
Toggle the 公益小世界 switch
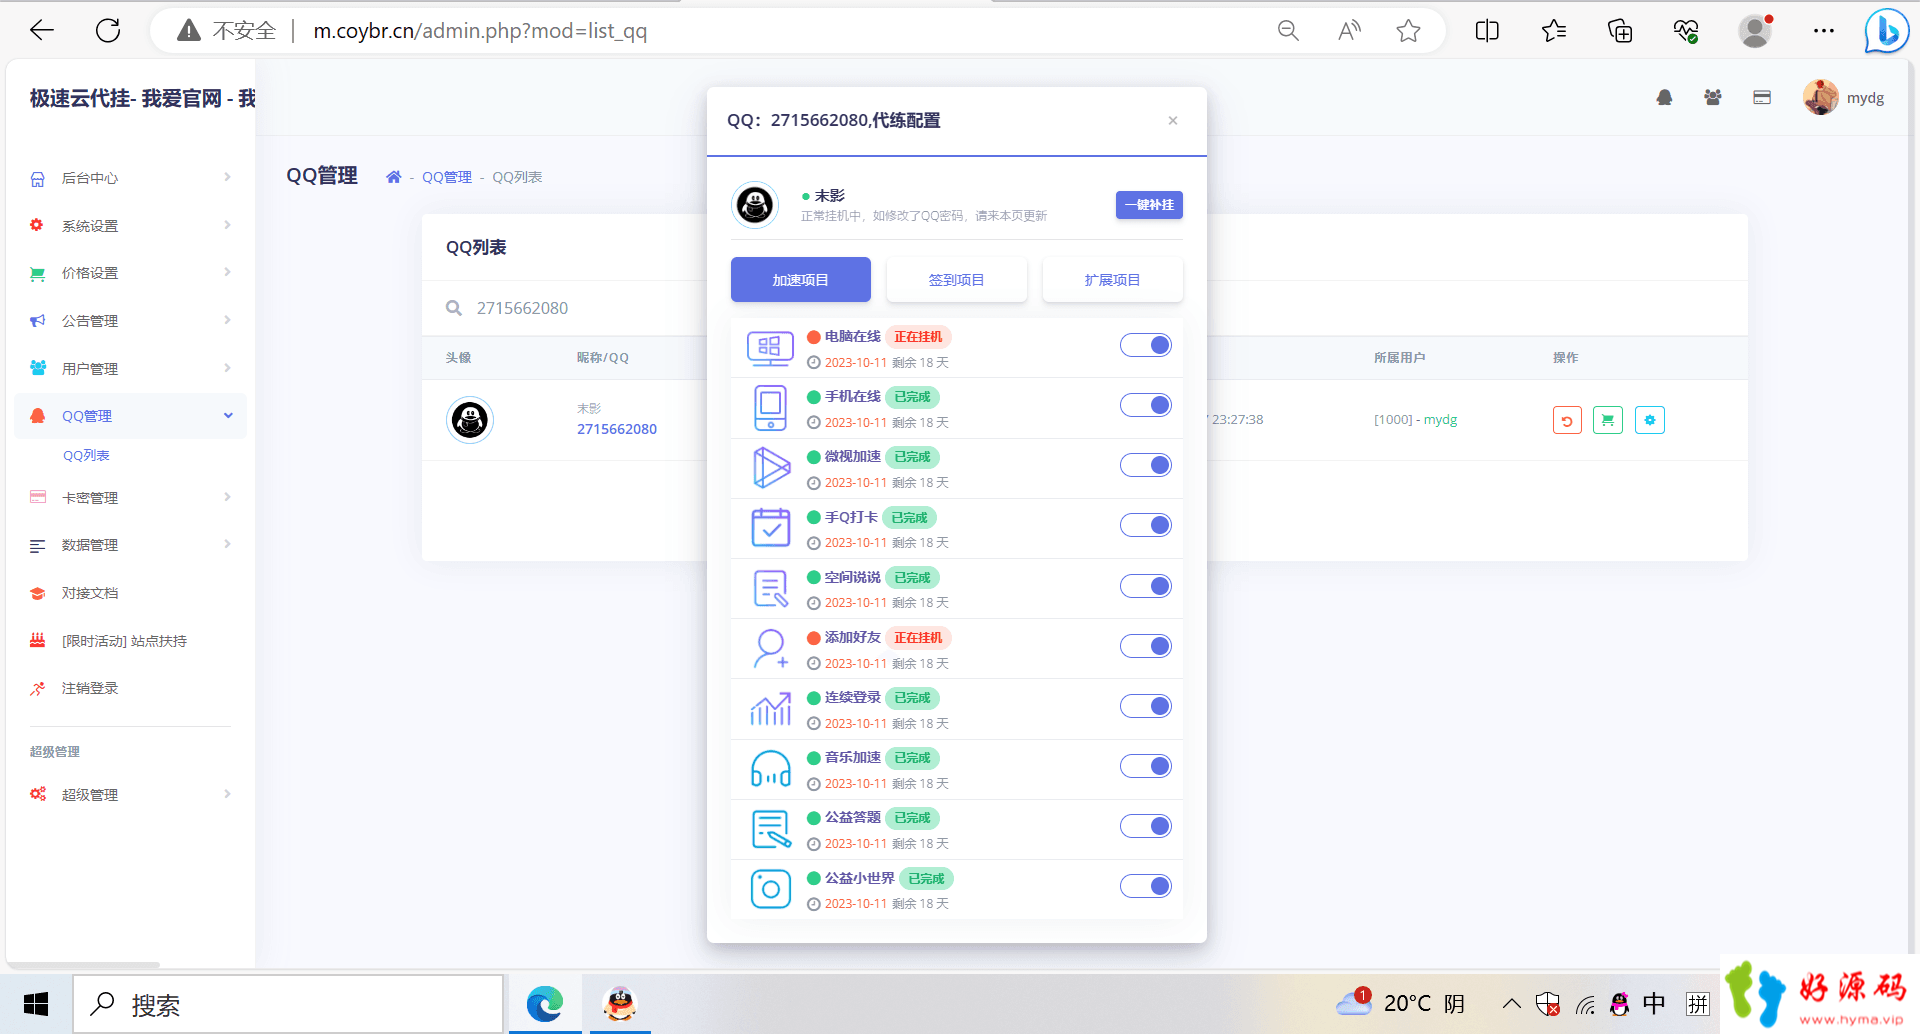pos(1145,886)
